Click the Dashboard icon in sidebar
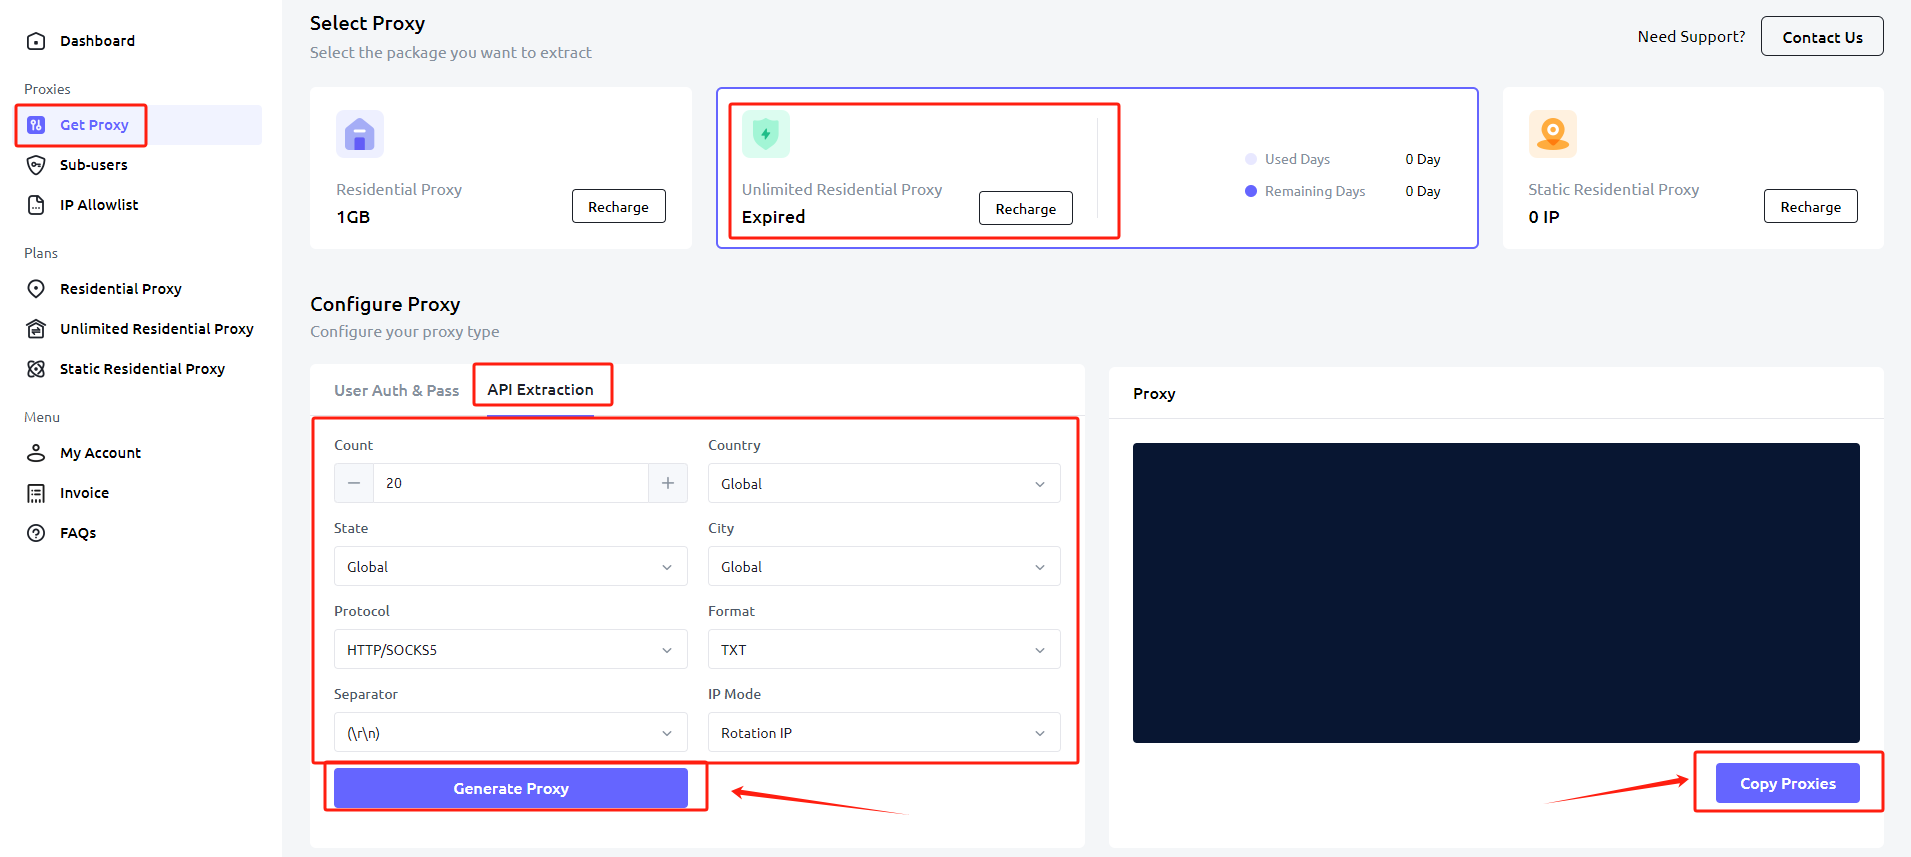Screen dimensions: 1911x857 pos(36,41)
